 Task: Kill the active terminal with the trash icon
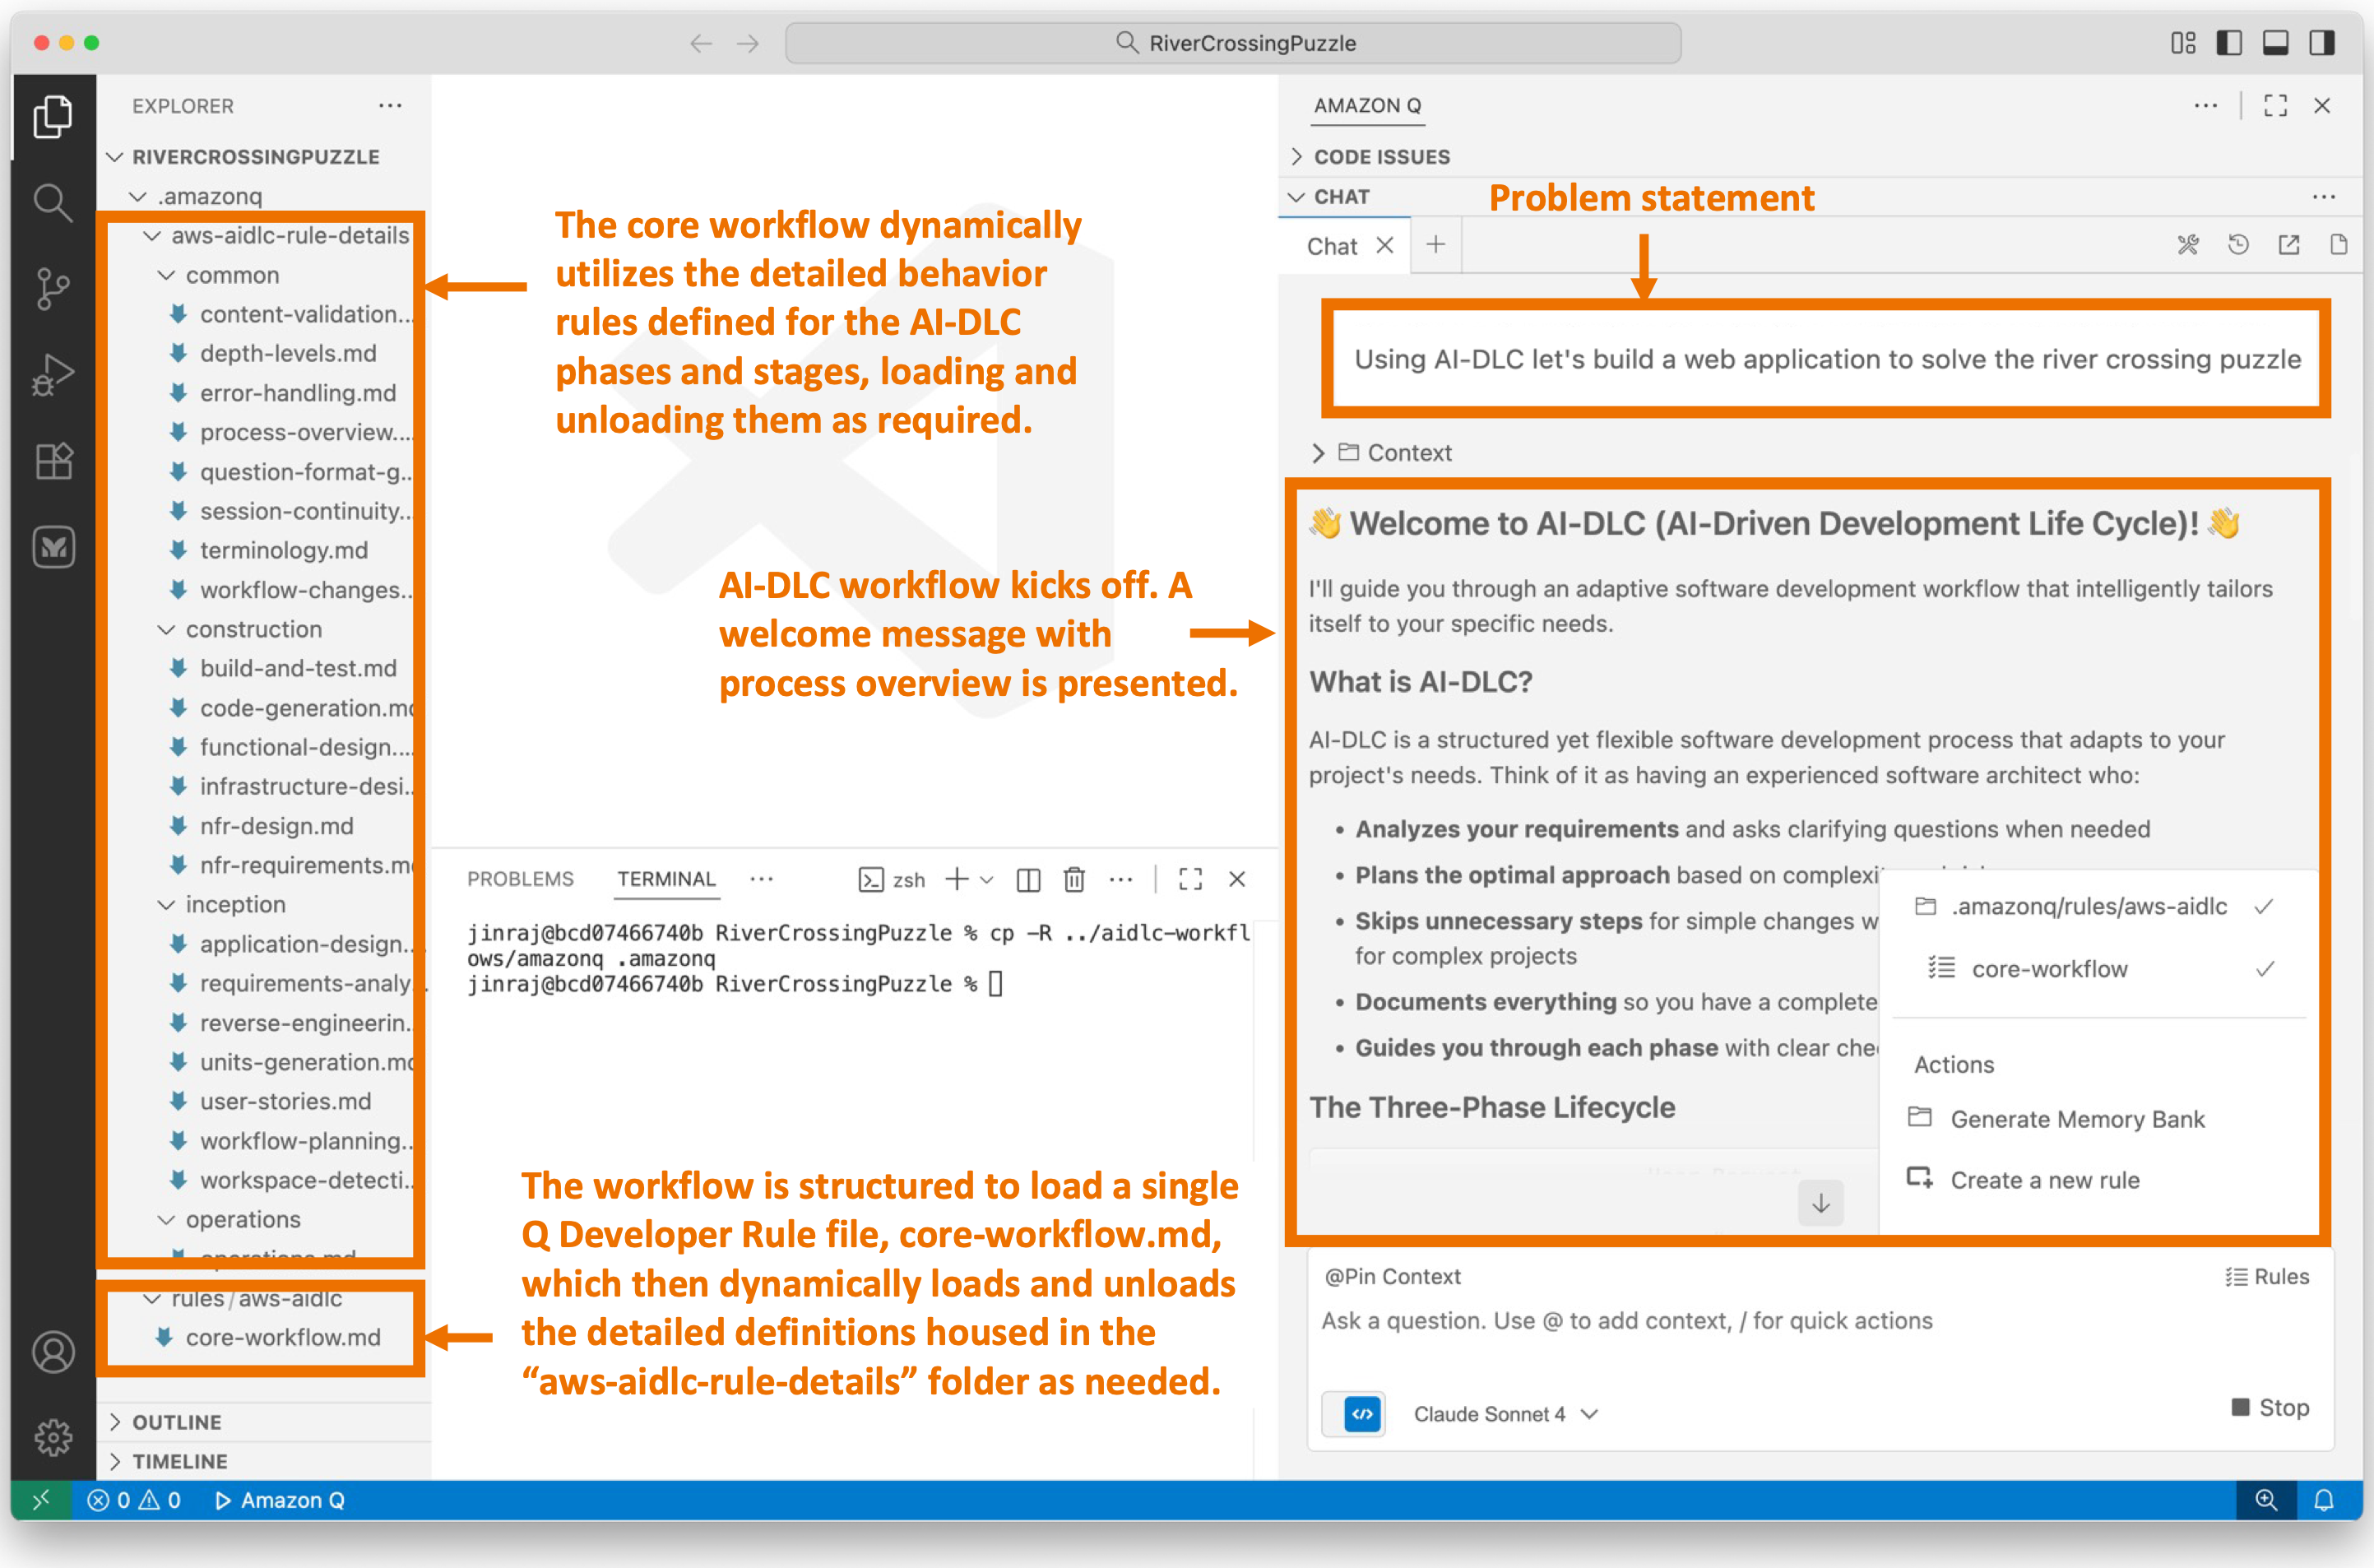1074,879
